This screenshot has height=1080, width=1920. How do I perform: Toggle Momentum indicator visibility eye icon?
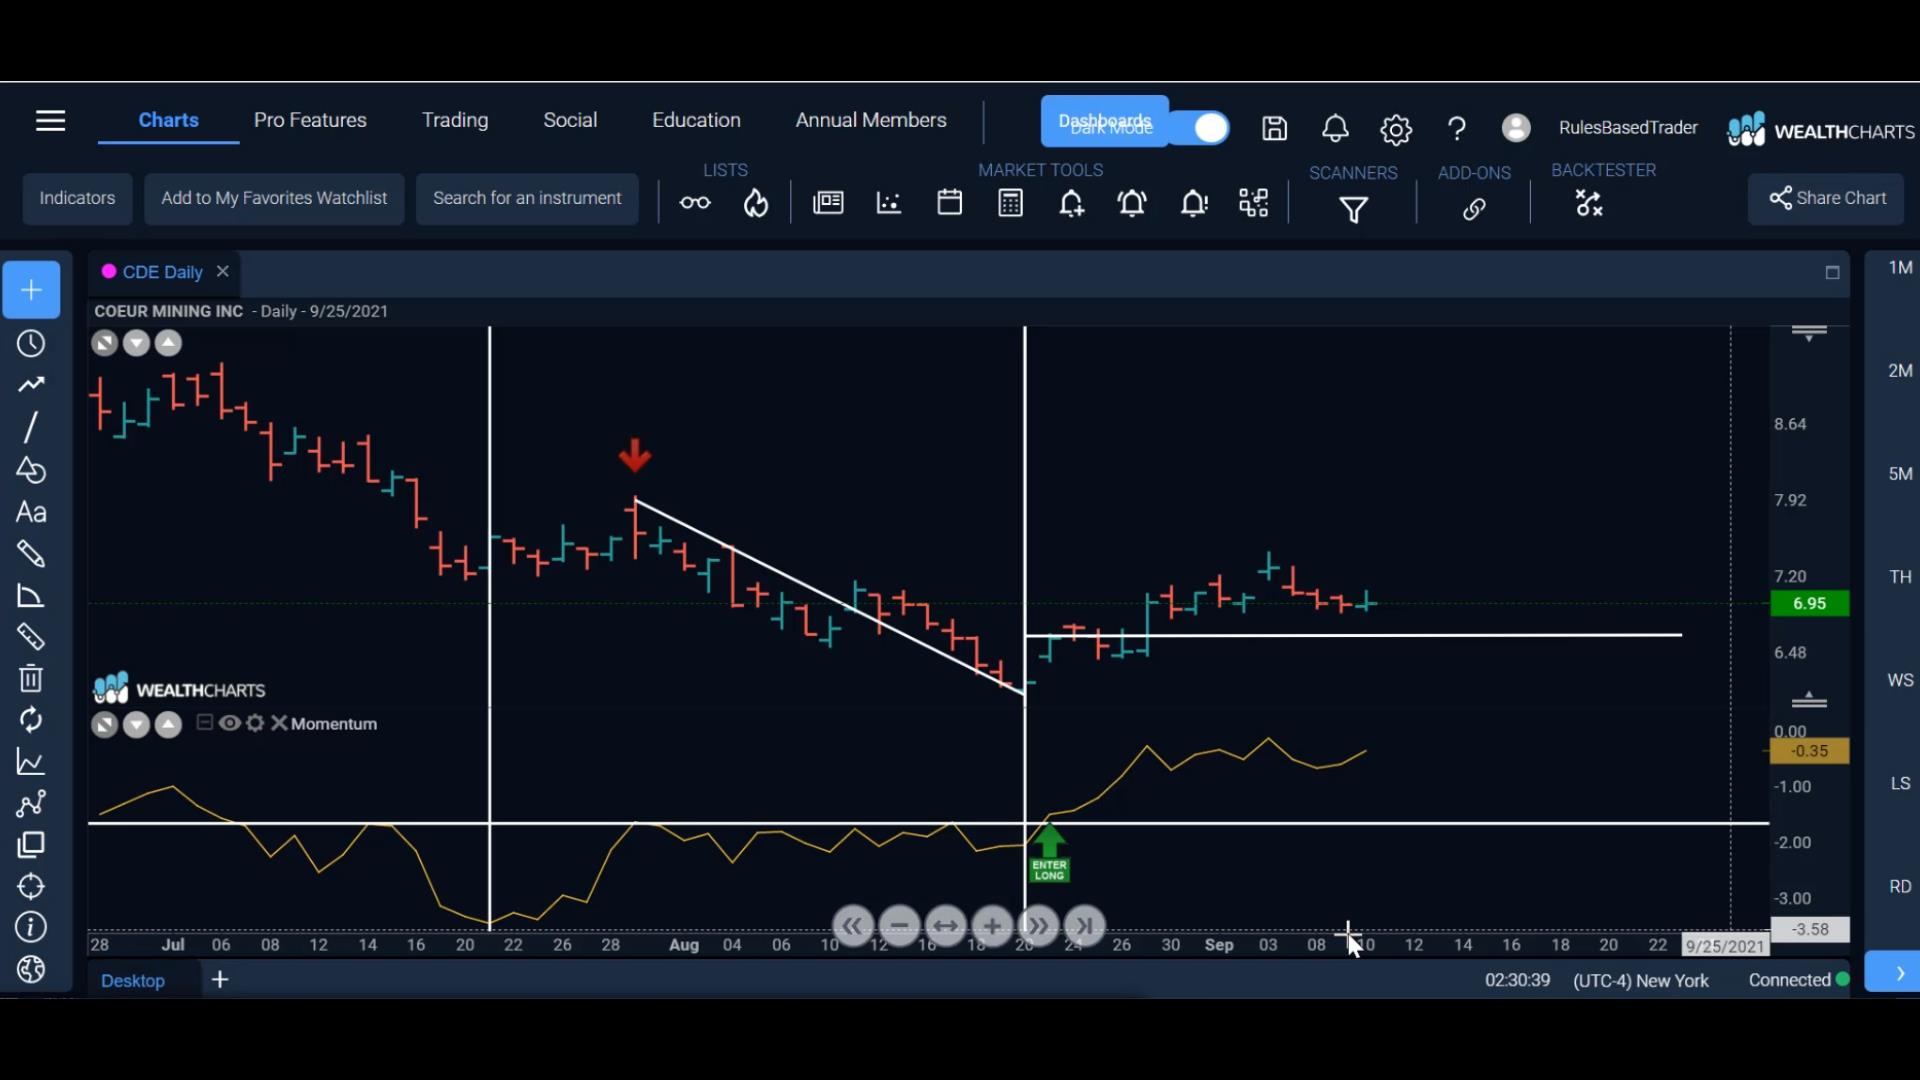coord(230,723)
